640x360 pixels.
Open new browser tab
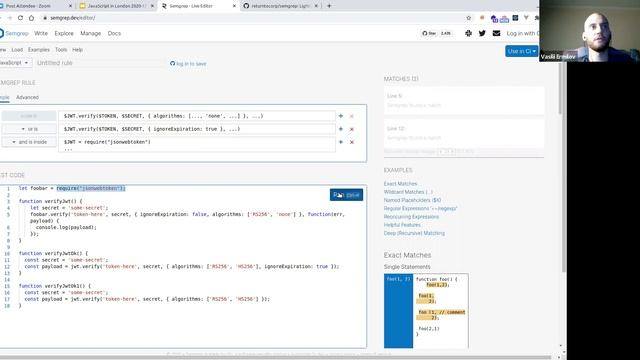(329, 6)
